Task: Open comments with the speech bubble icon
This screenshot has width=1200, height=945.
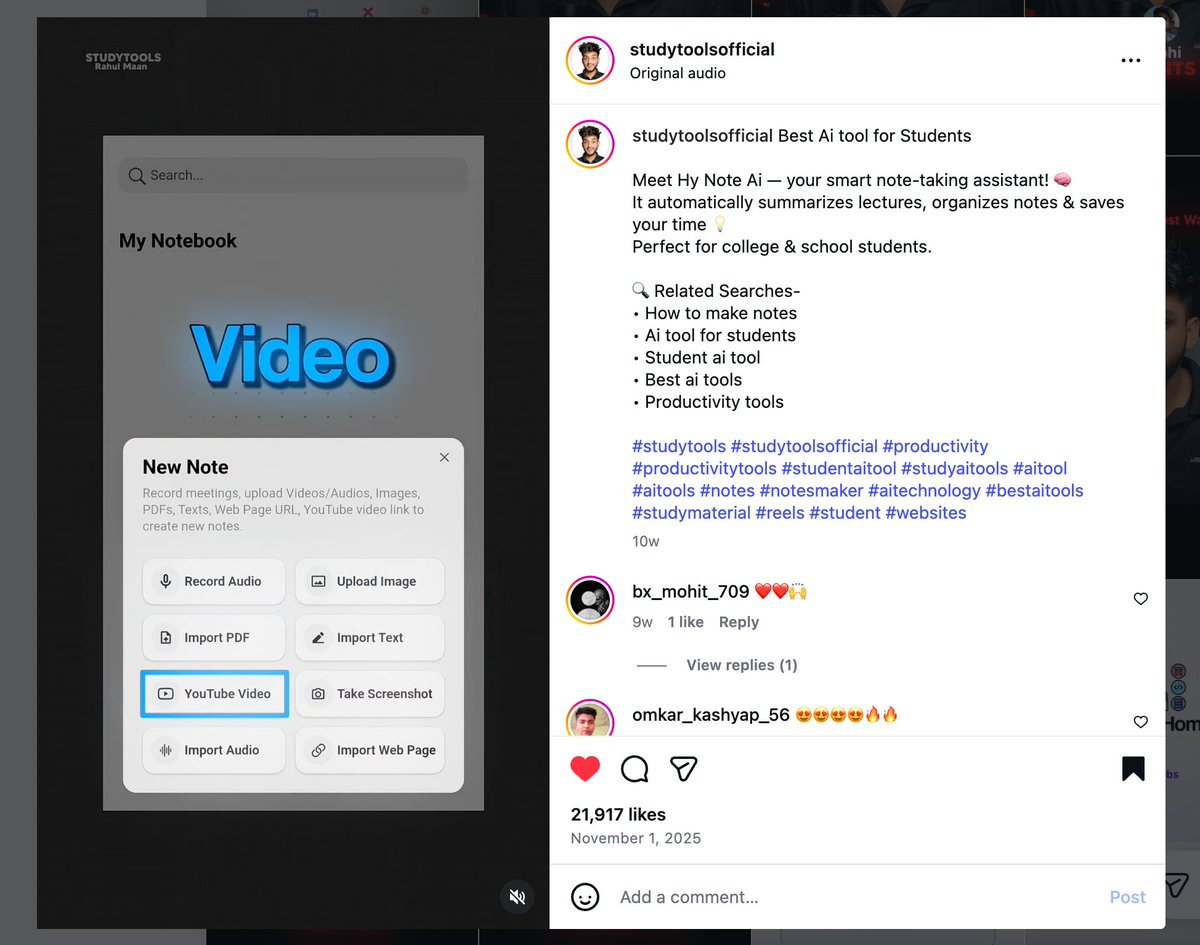Action: click(635, 768)
